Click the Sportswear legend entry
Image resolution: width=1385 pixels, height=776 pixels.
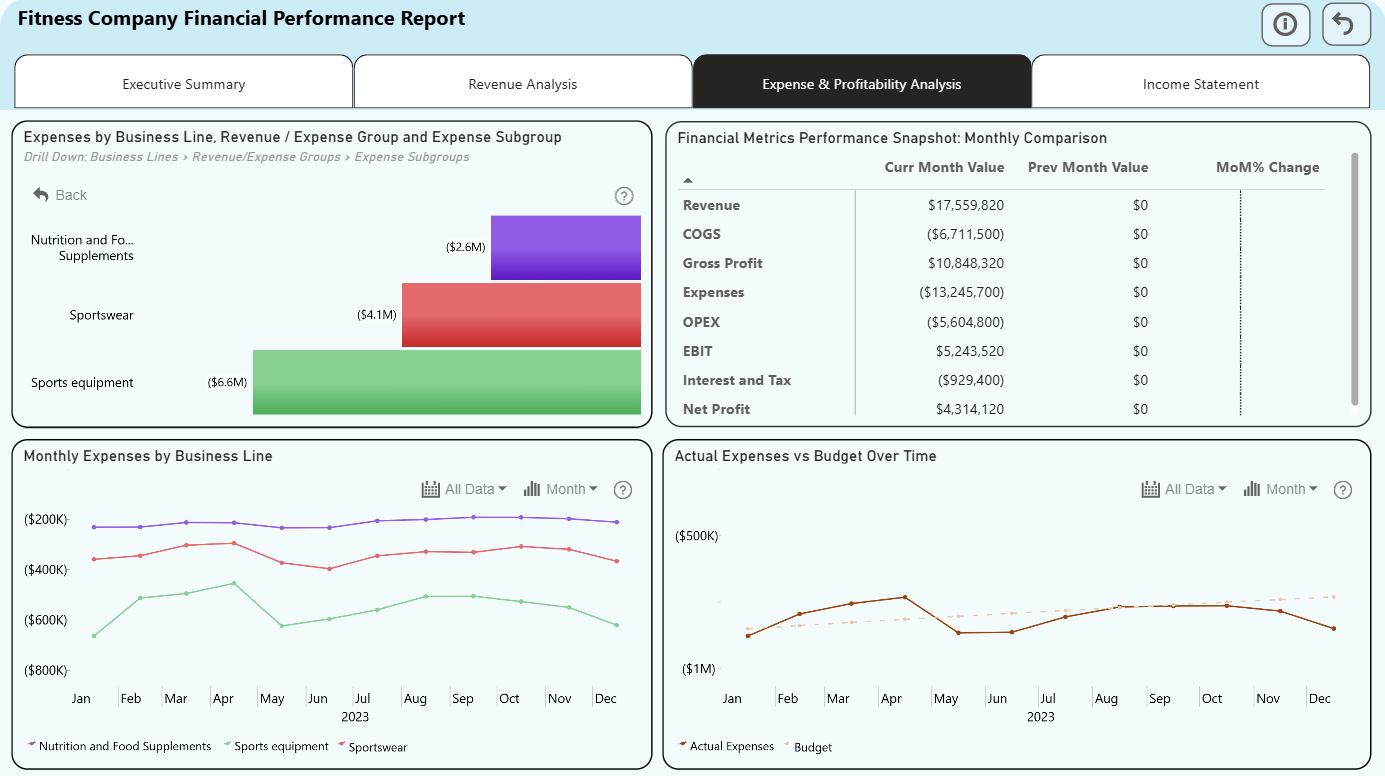pos(373,747)
